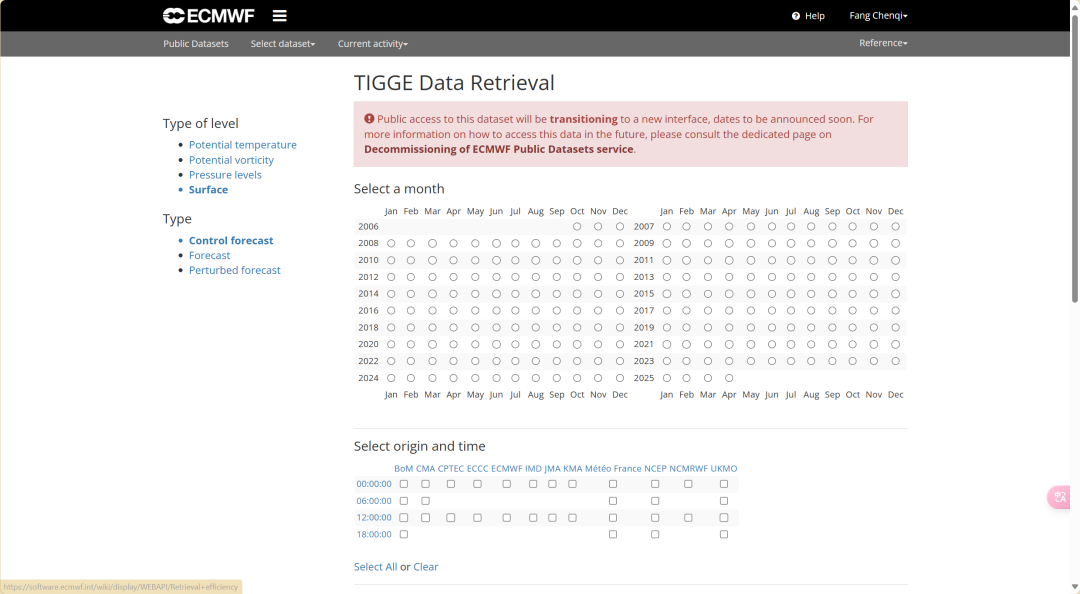The image size is (1080, 594).
Task: Click the NCEP origin column header
Action: (x=655, y=469)
